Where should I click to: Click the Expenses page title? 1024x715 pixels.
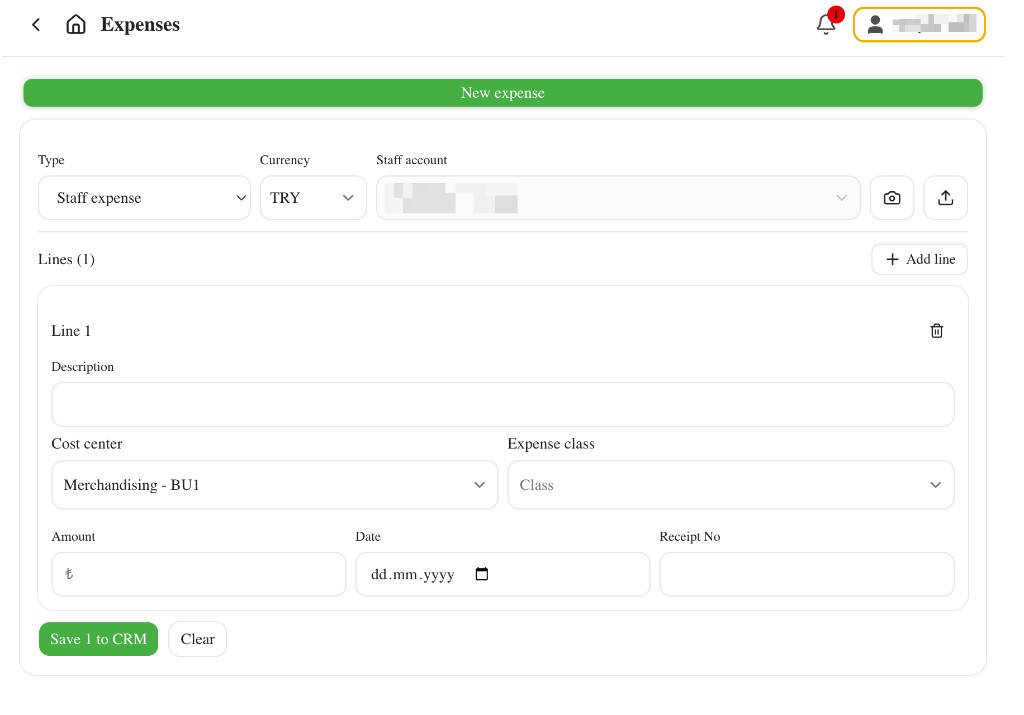tap(140, 25)
